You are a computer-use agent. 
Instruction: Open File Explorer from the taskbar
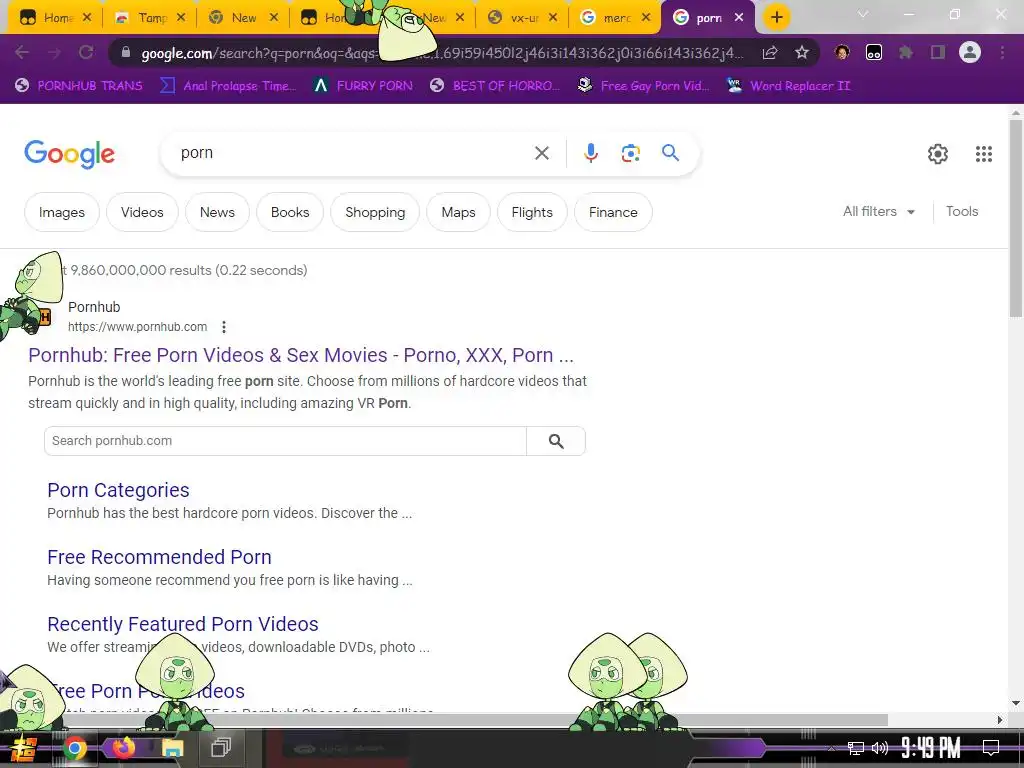coord(172,748)
